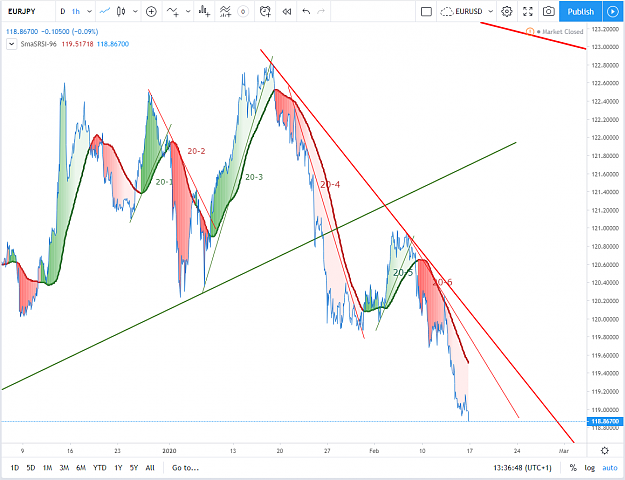Open the time interval dropdown arrow
This screenshot has width=625, height=480.
click(x=89, y=12)
